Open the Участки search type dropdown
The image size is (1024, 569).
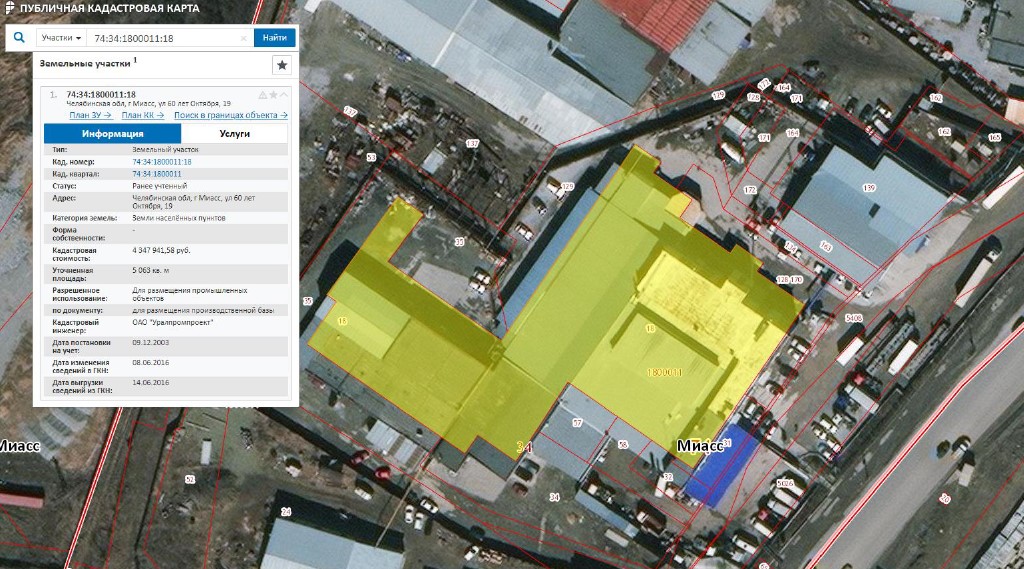tap(61, 38)
